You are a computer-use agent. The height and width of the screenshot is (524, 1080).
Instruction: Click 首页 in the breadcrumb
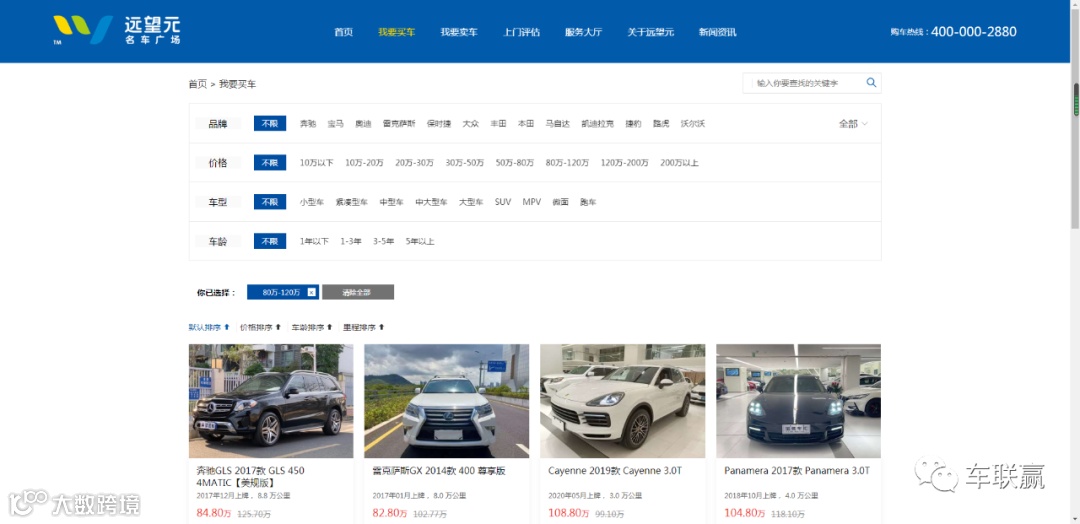pyautogui.click(x=198, y=84)
